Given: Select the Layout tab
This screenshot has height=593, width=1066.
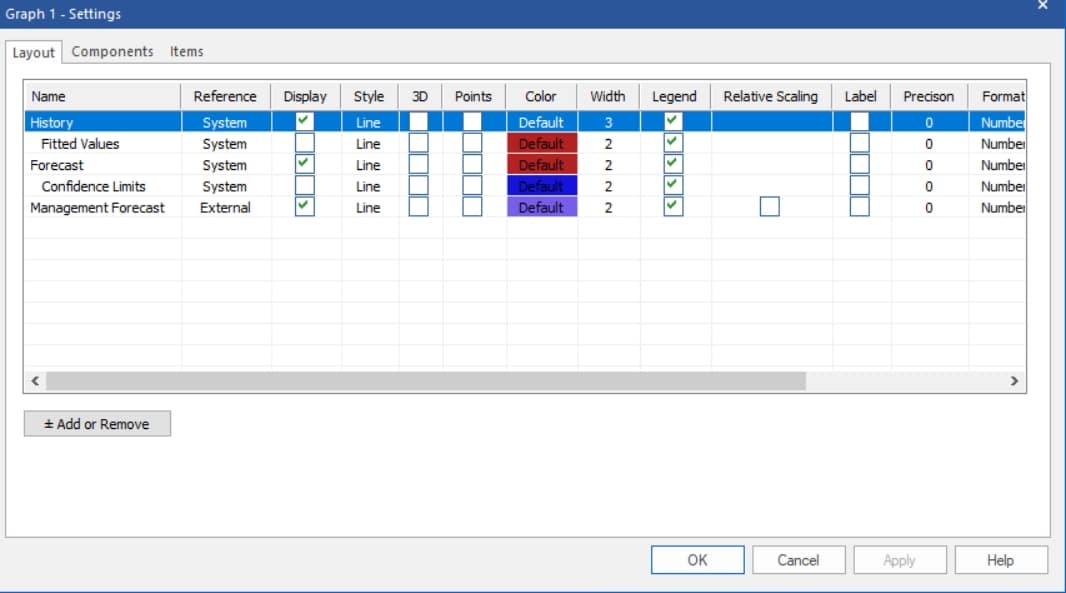Looking at the screenshot, I should point(34,52).
